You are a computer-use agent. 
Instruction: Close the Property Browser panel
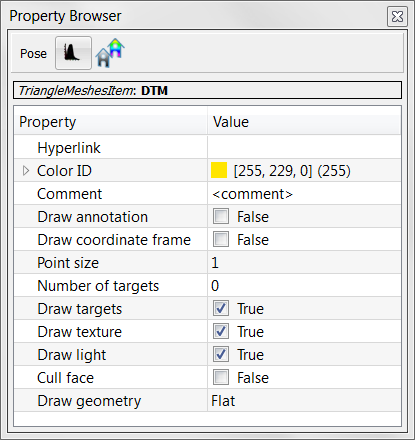coord(397,16)
